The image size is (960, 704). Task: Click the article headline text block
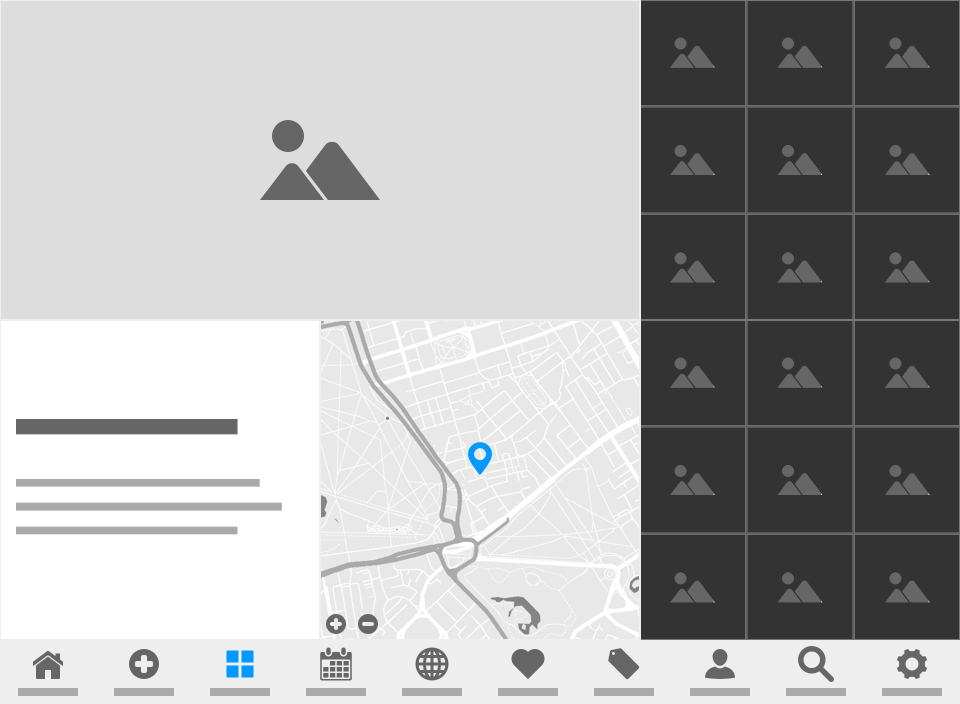127,426
